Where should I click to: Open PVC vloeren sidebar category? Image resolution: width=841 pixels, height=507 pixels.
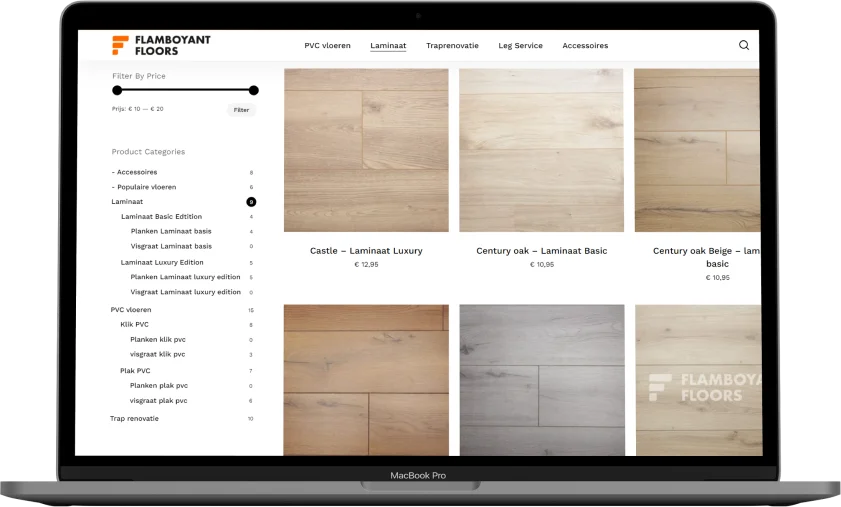(x=131, y=310)
